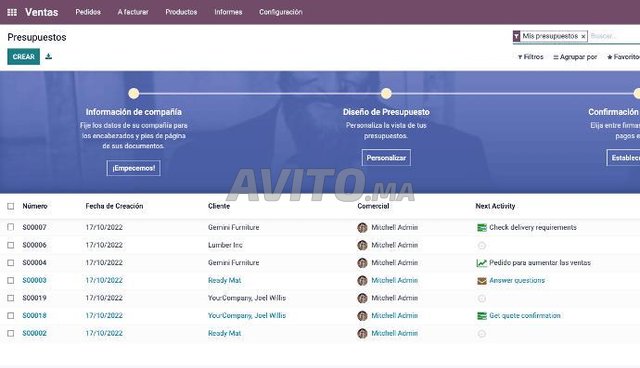Viewport: 640px width, 368px height.
Task: Click the CREAR button
Action: (24, 57)
